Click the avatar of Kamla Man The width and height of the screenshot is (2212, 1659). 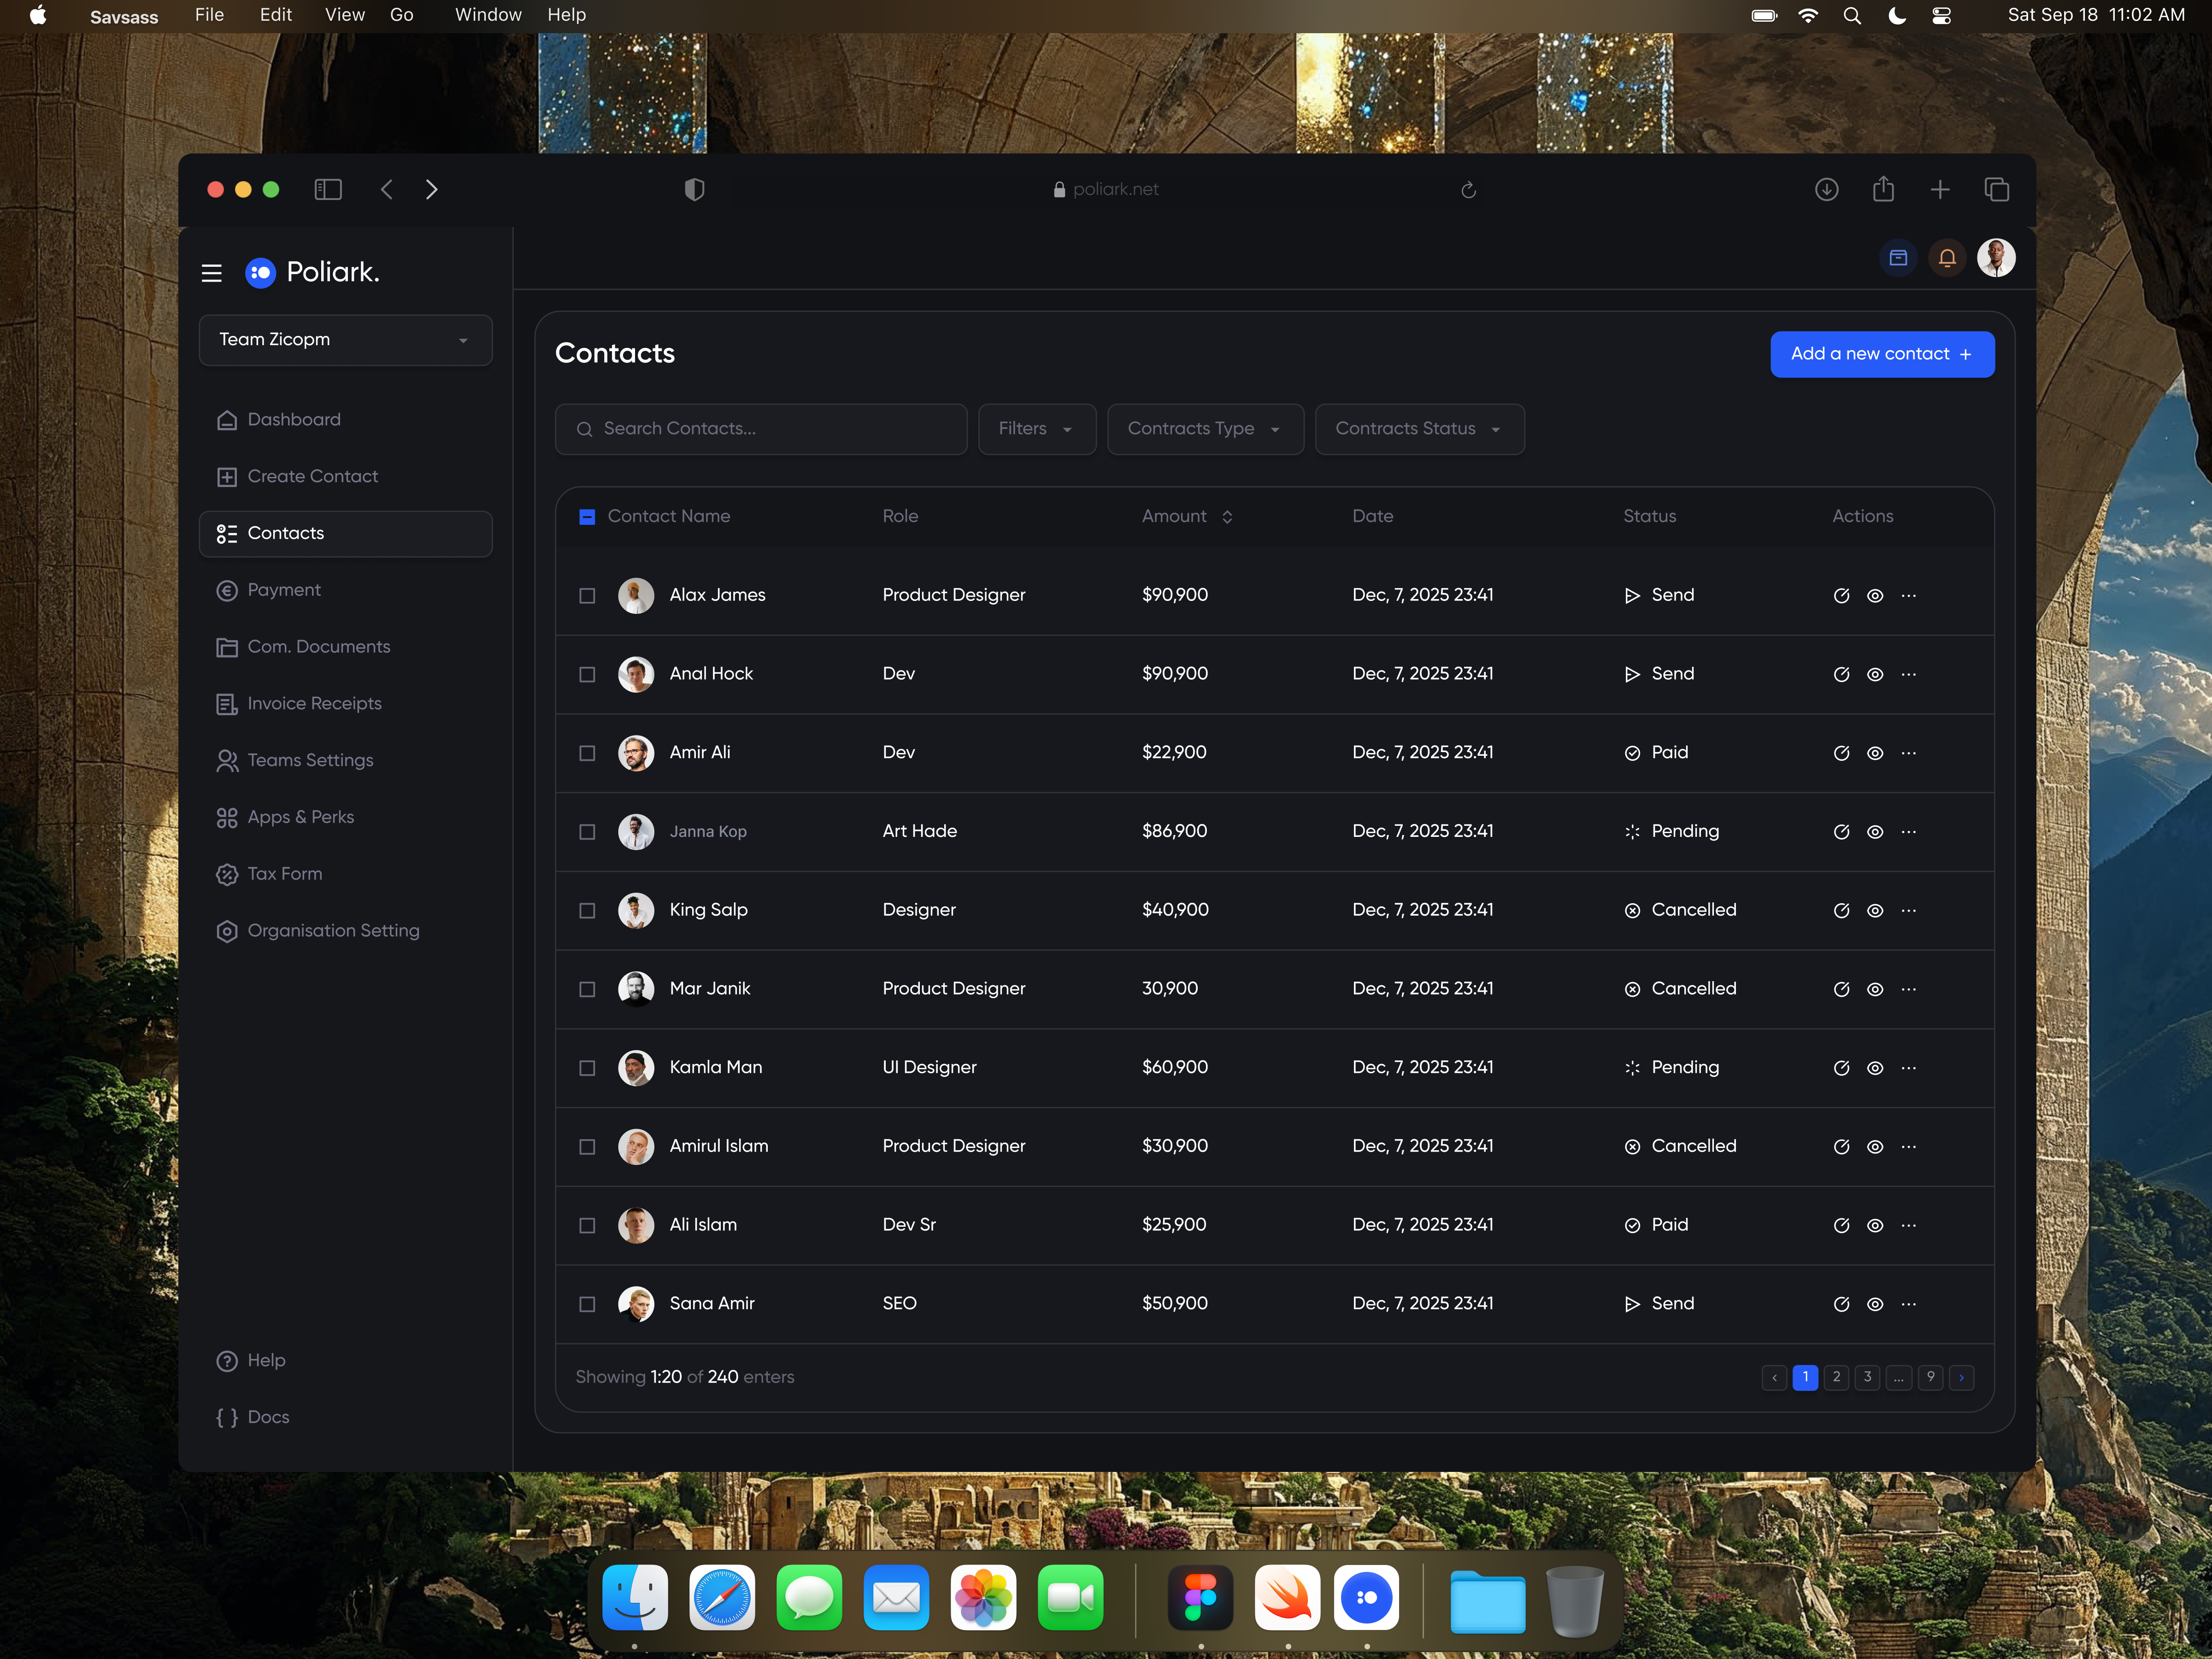(x=636, y=1068)
